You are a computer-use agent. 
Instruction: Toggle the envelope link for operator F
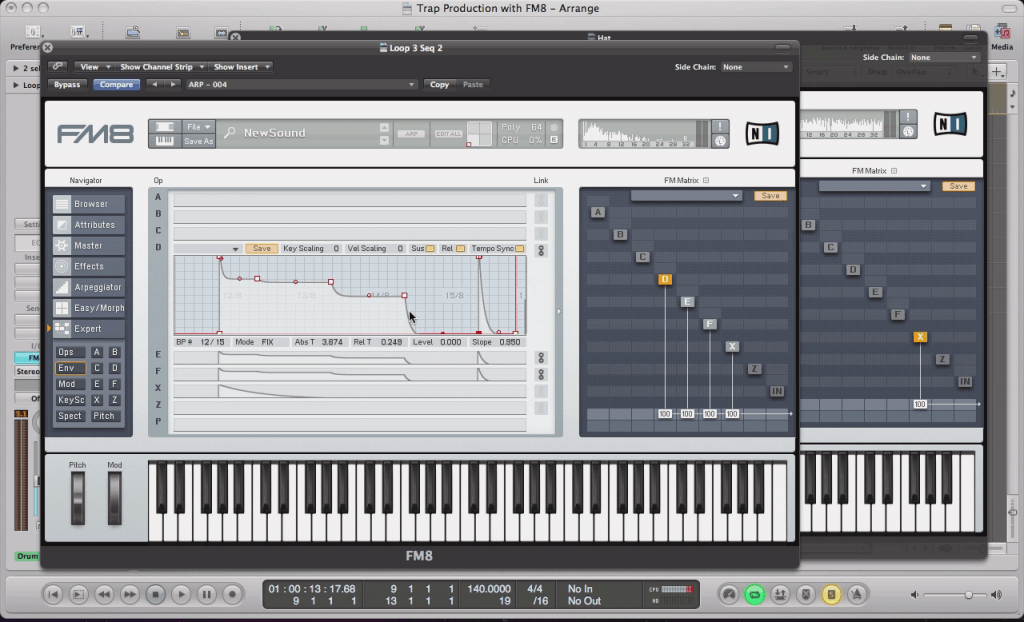[x=541, y=374]
